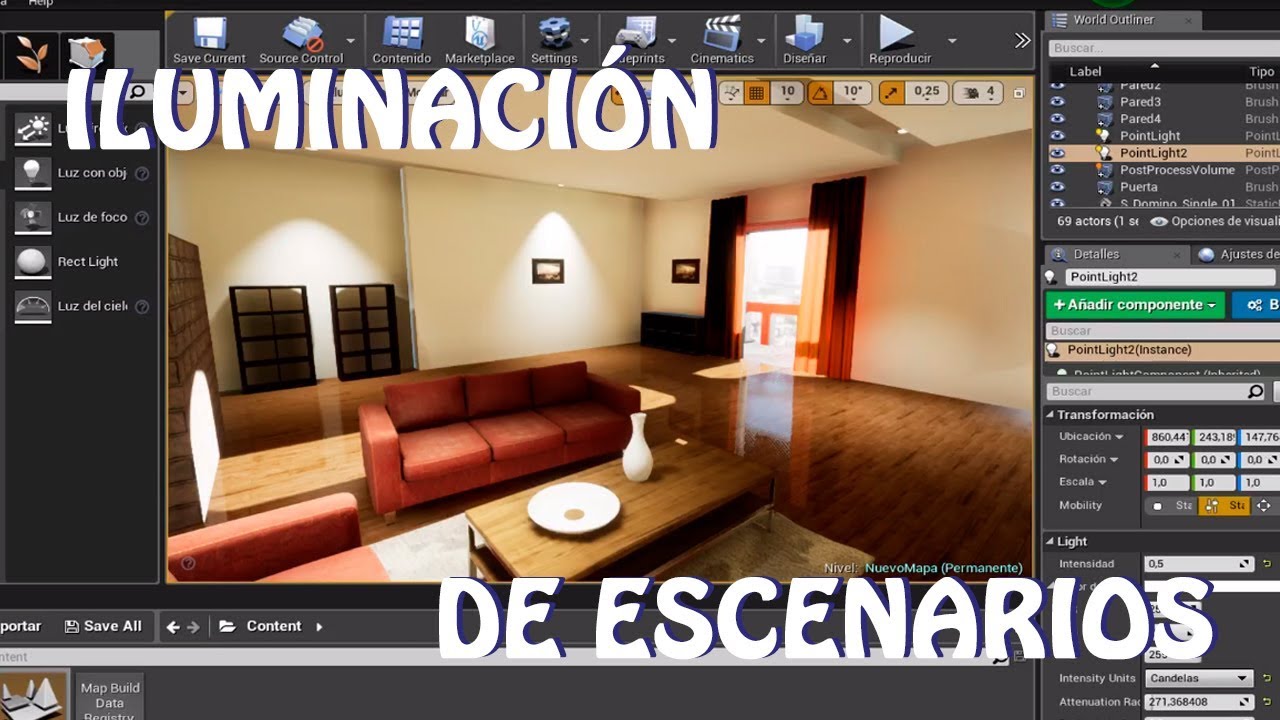Click the camera speed viewport icon
The width and height of the screenshot is (1280, 720).
[969, 92]
